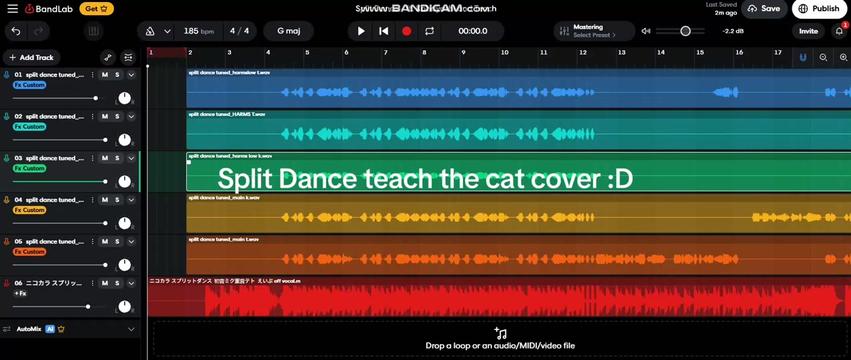Start recording with the red Record button
This screenshot has height=360, width=851.
(407, 31)
